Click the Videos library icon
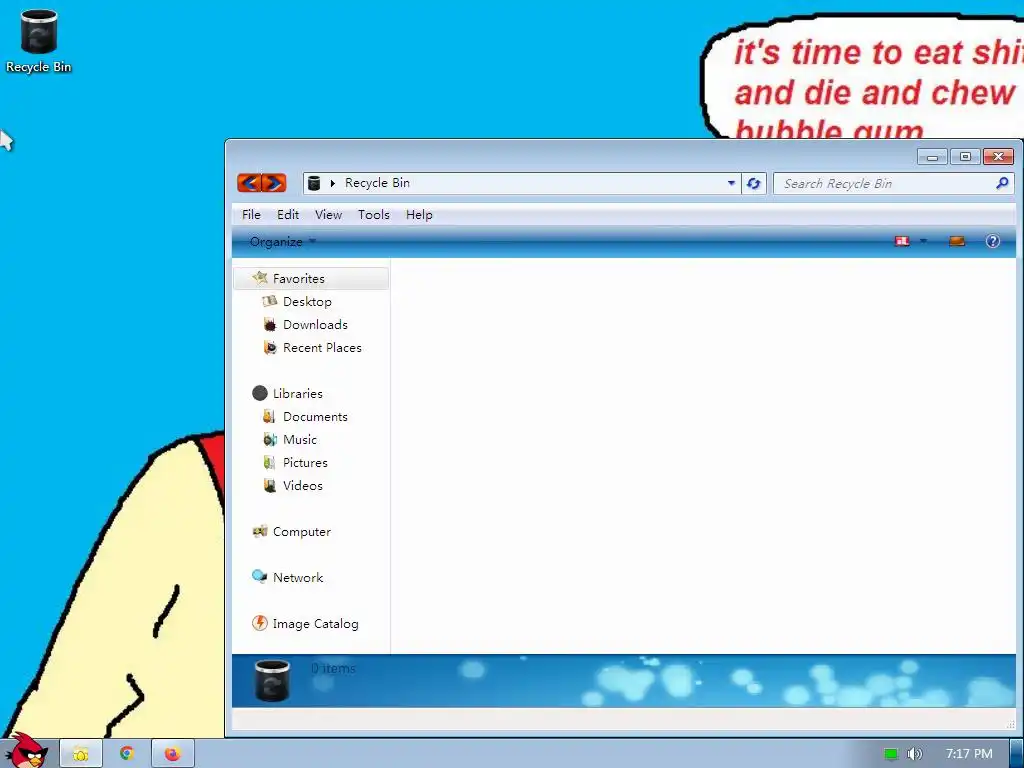 pyautogui.click(x=269, y=485)
